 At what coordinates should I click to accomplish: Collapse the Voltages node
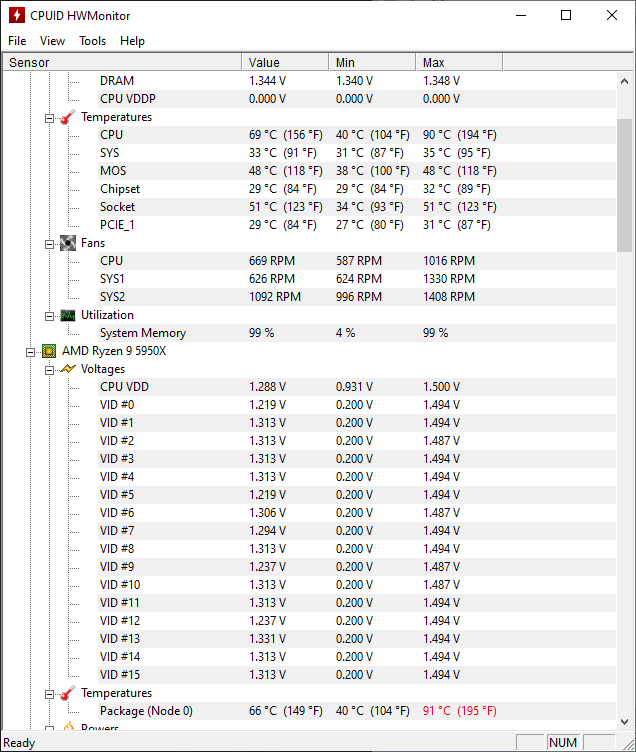pos(49,370)
